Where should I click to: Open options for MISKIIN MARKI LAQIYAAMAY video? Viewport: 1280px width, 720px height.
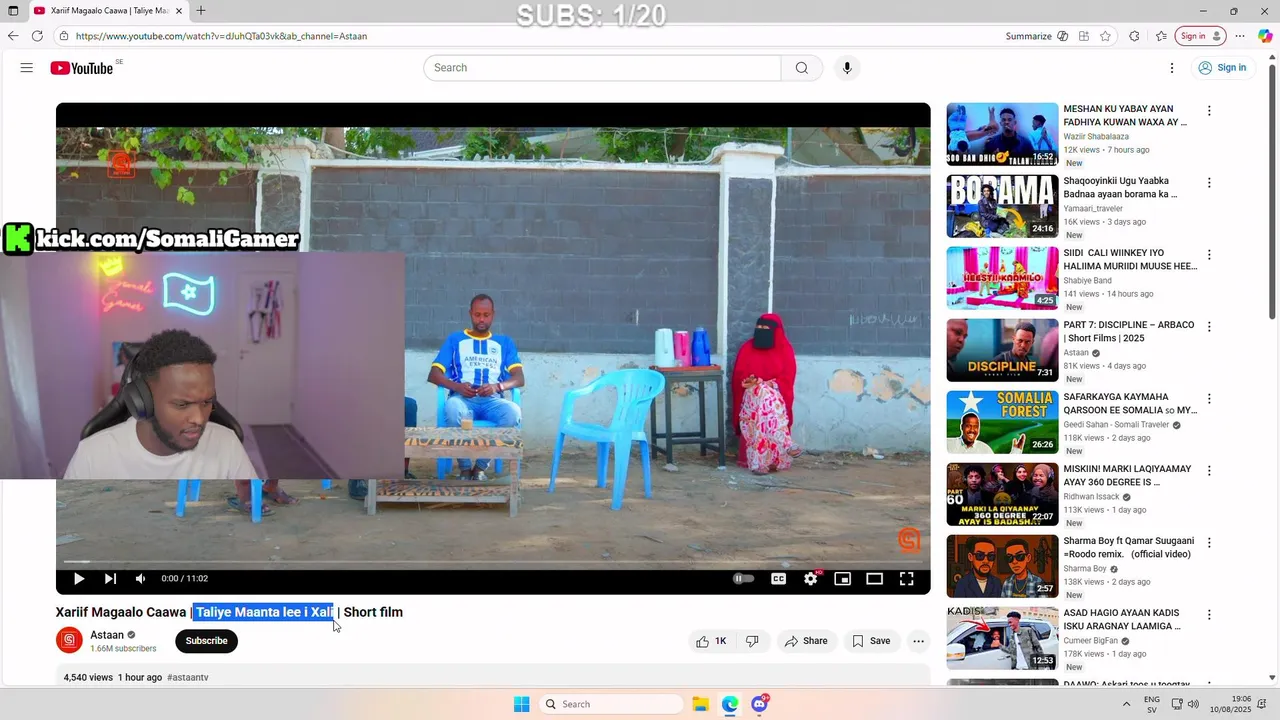pyautogui.click(x=1209, y=471)
